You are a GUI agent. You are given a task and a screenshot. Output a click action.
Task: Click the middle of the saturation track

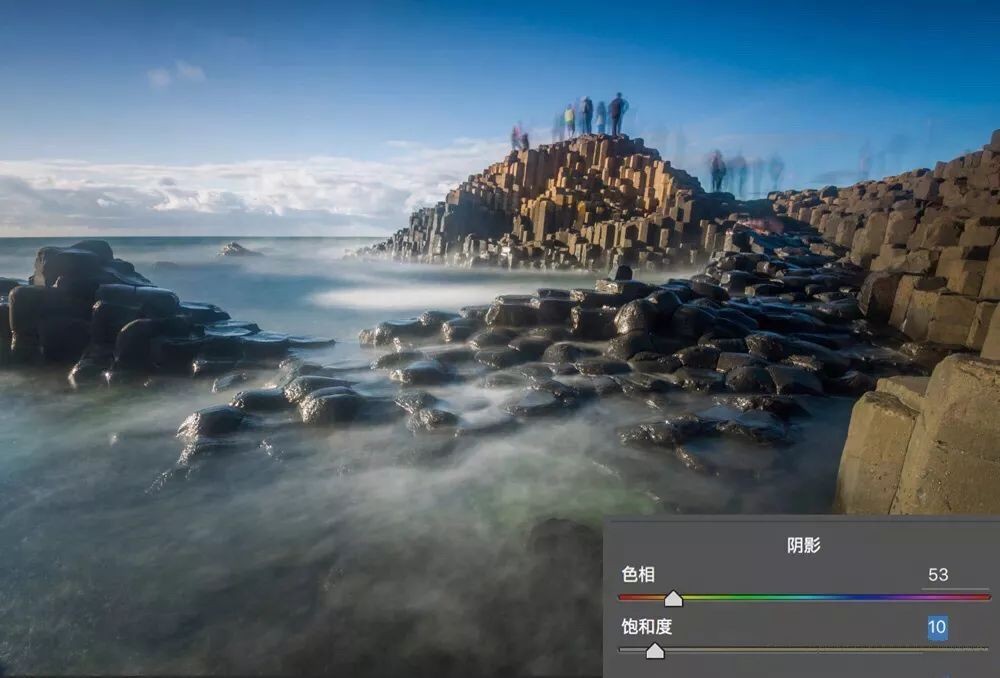tap(804, 649)
